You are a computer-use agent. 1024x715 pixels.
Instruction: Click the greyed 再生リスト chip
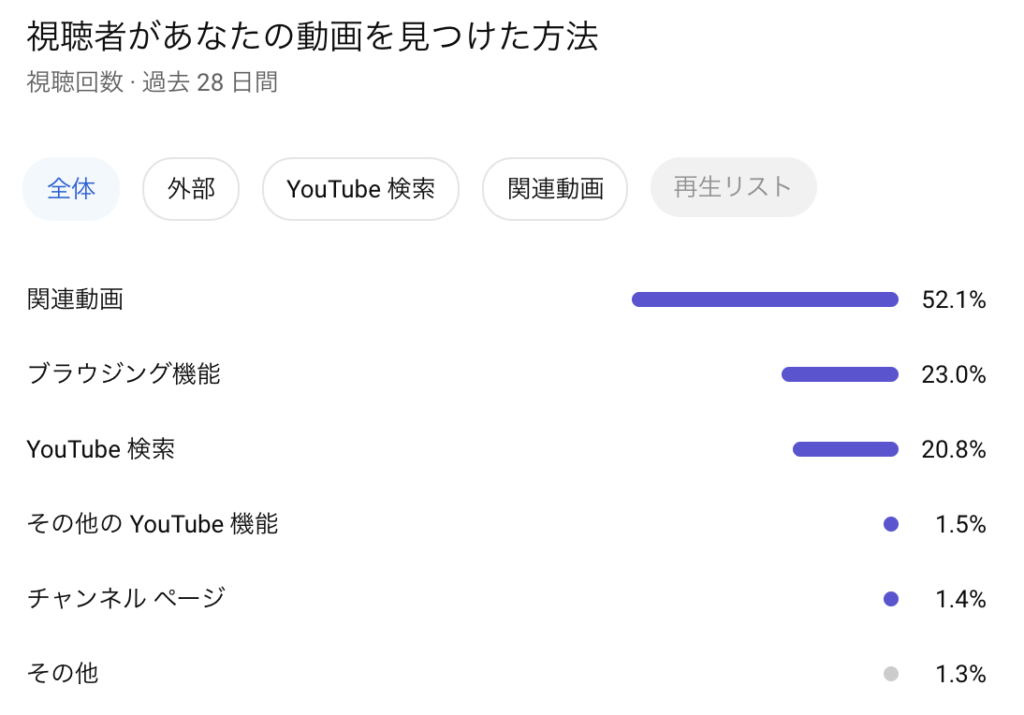click(x=733, y=187)
